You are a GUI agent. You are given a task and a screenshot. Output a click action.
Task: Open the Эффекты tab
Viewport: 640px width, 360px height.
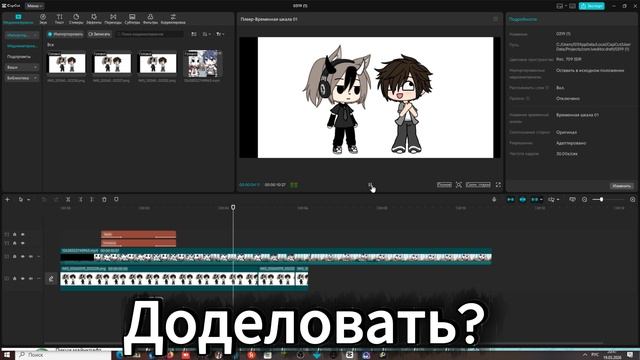pyautogui.click(x=94, y=19)
